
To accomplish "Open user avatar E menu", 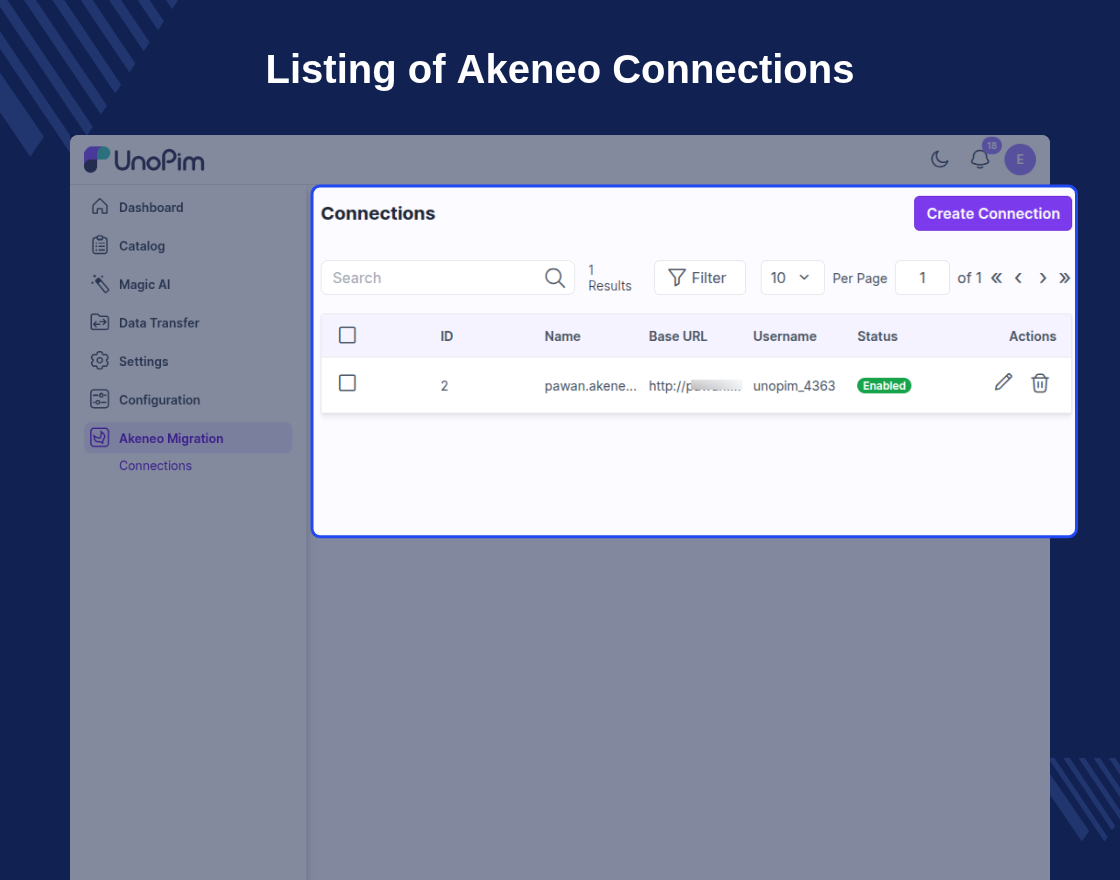I will tap(1020, 159).
